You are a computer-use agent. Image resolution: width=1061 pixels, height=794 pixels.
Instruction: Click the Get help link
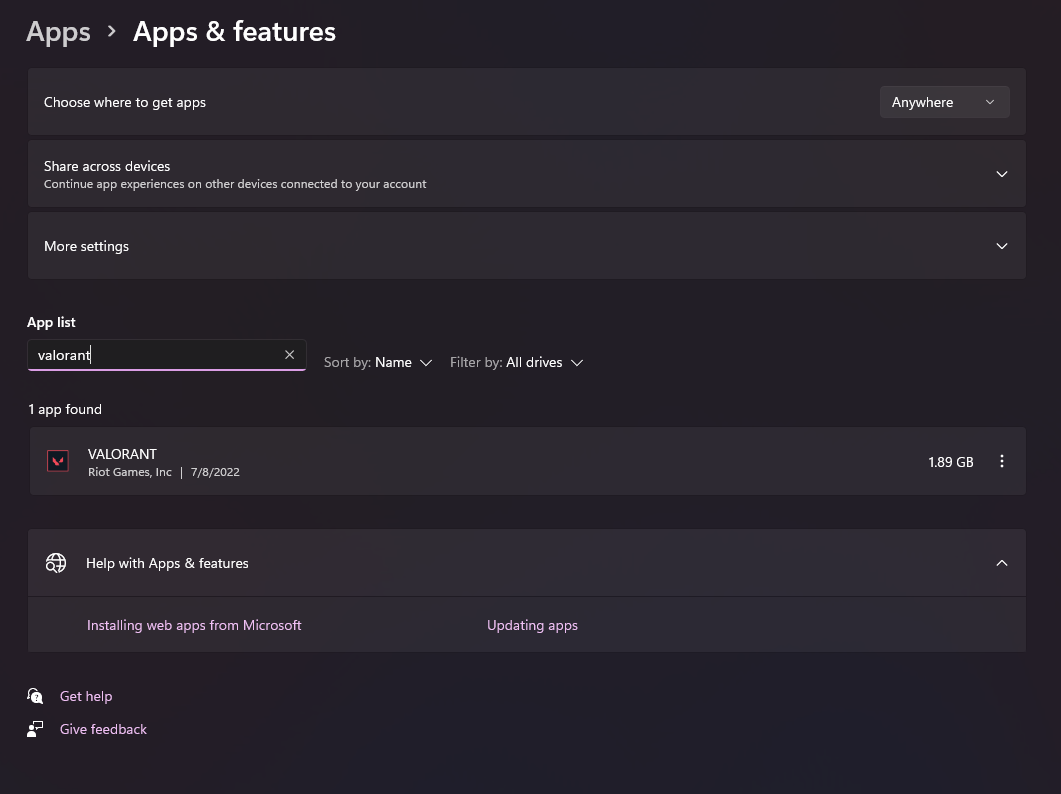pyautogui.click(x=86, y=696)
